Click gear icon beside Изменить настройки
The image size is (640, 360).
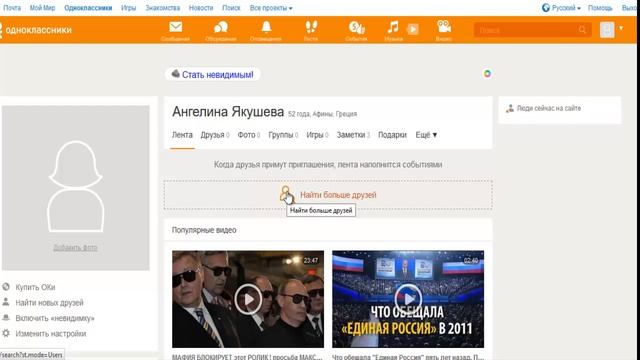[6, 333]
